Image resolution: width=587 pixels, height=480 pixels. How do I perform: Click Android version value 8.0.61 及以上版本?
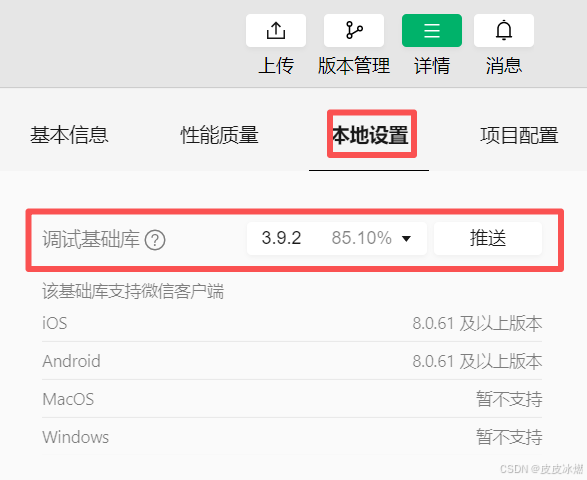coord(477,361)
